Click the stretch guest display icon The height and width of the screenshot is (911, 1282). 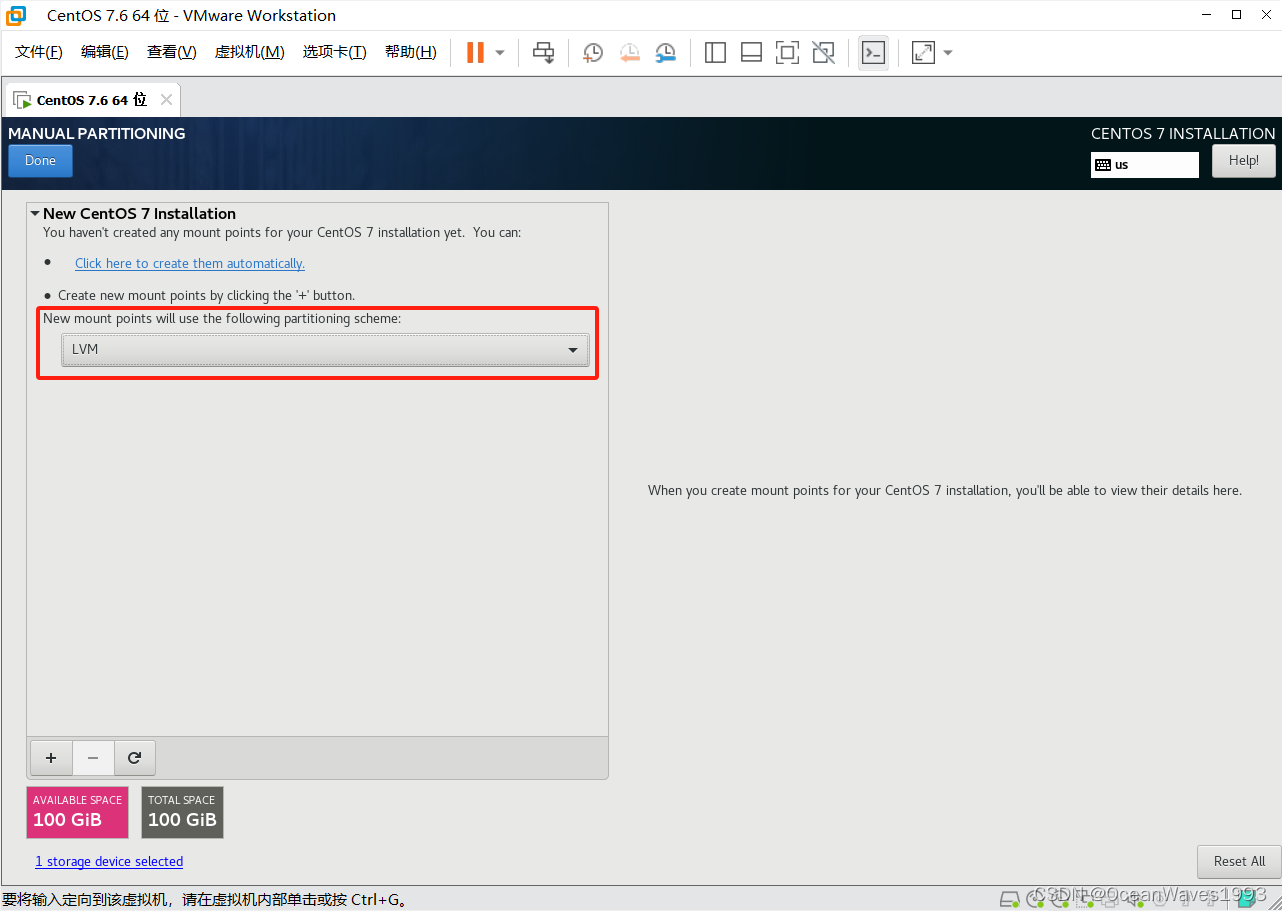[923, 53]
